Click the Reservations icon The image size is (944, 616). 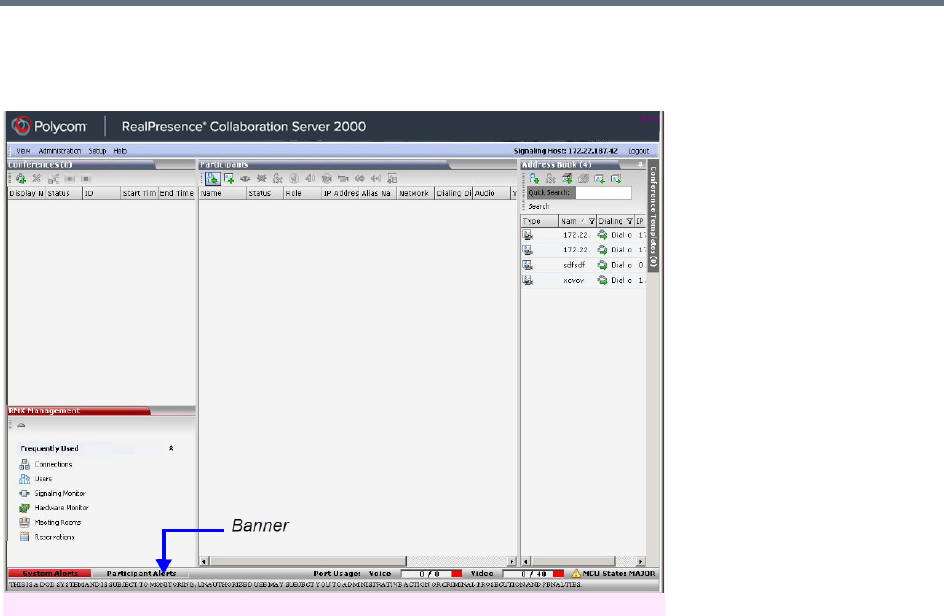coord(24,537)
